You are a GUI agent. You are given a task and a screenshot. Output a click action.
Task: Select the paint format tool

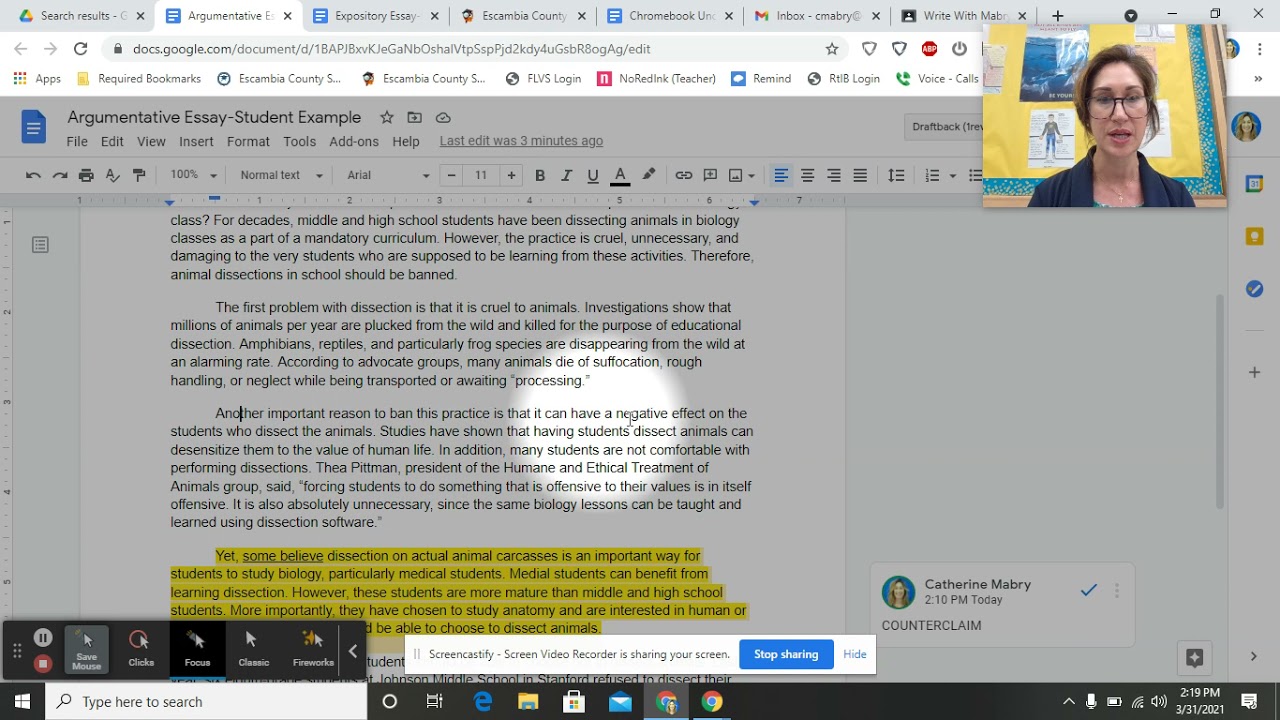(139, 175)
